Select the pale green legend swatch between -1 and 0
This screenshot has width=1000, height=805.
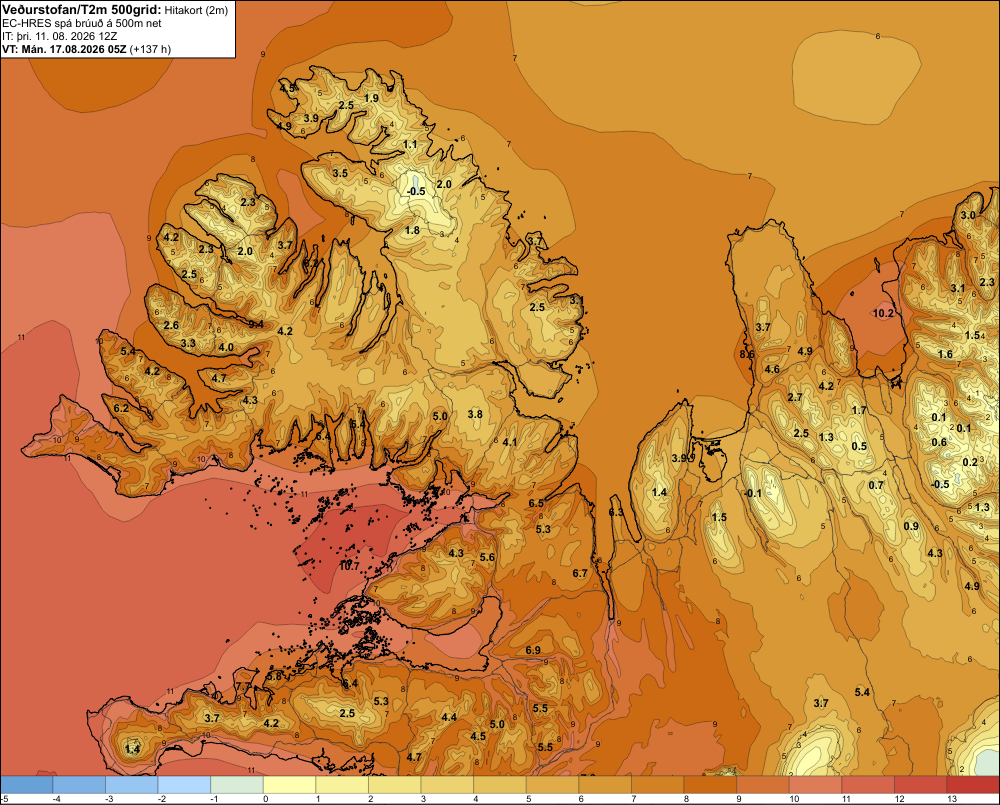(x=237, y=785)
